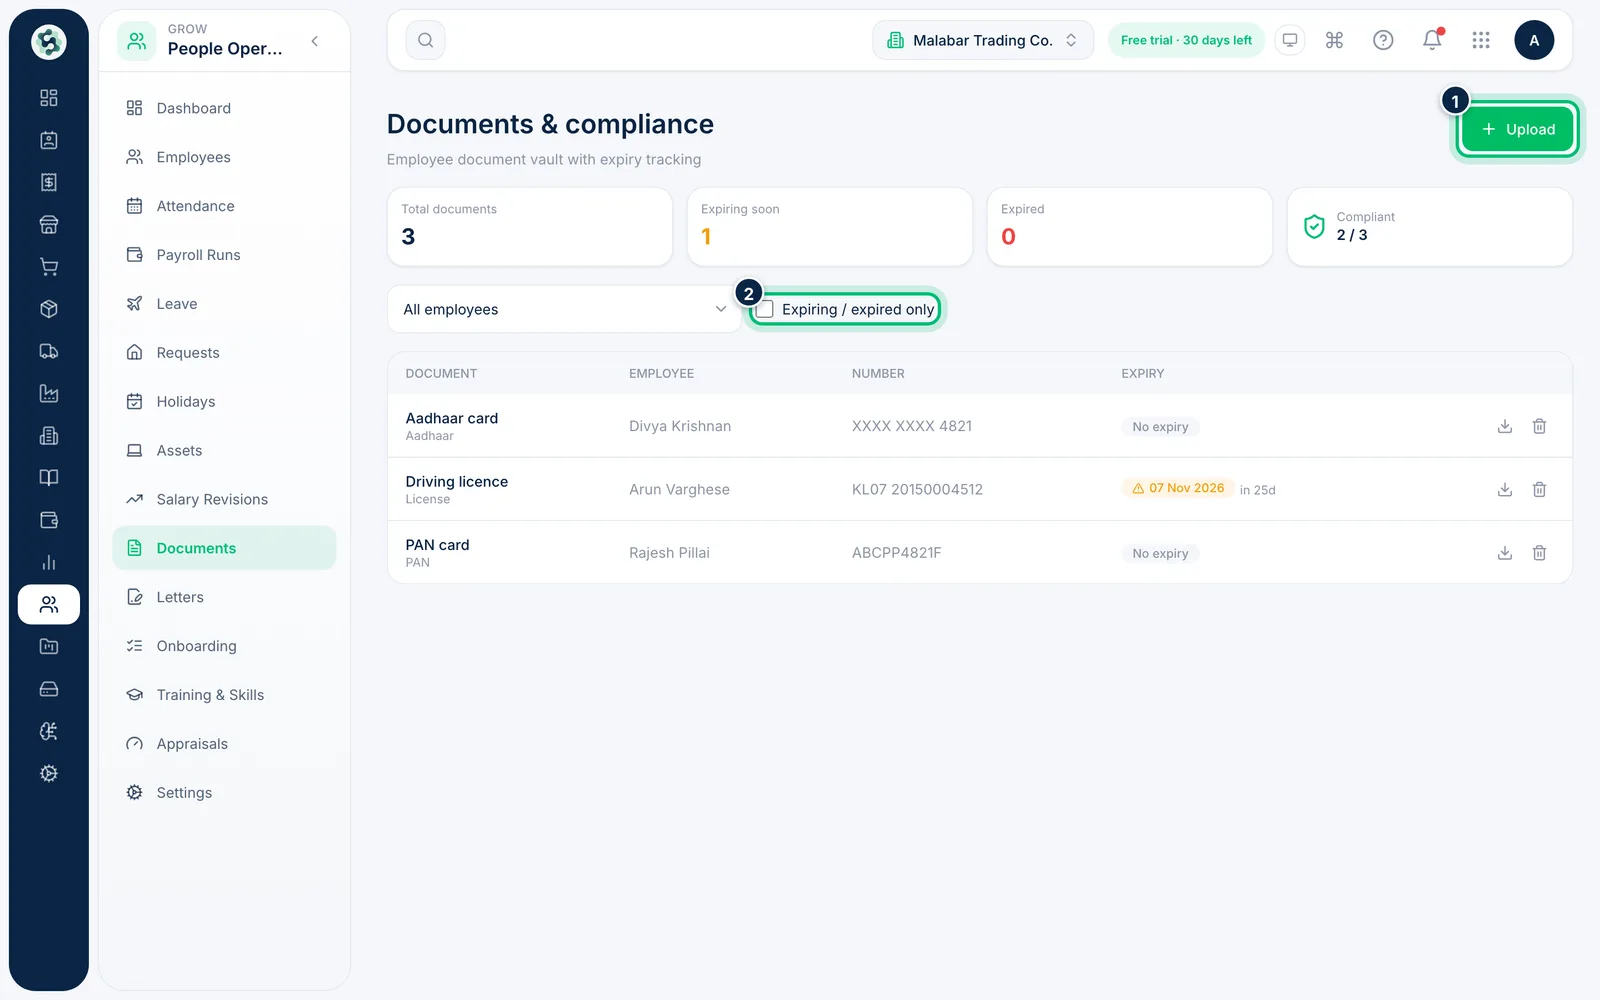This screenshot has height=1000, width=1600.
Task: Open the command shortcut icon
Action: (x=1334, y=40)
